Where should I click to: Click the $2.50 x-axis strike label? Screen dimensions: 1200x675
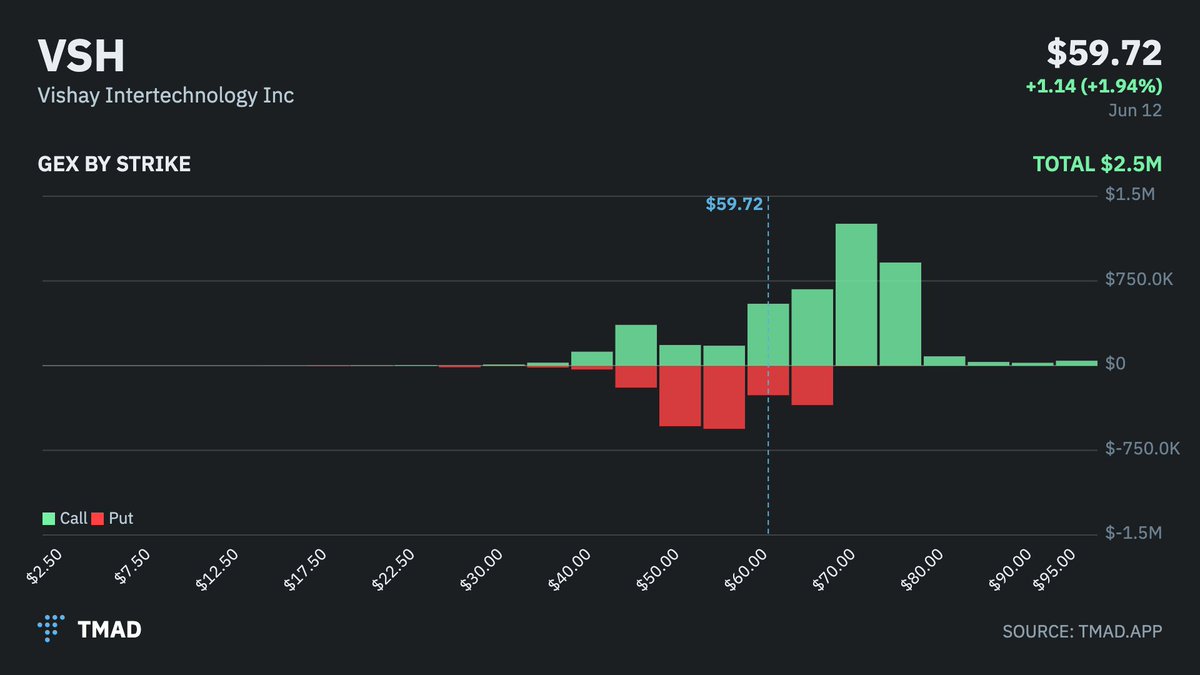(46, 565)
